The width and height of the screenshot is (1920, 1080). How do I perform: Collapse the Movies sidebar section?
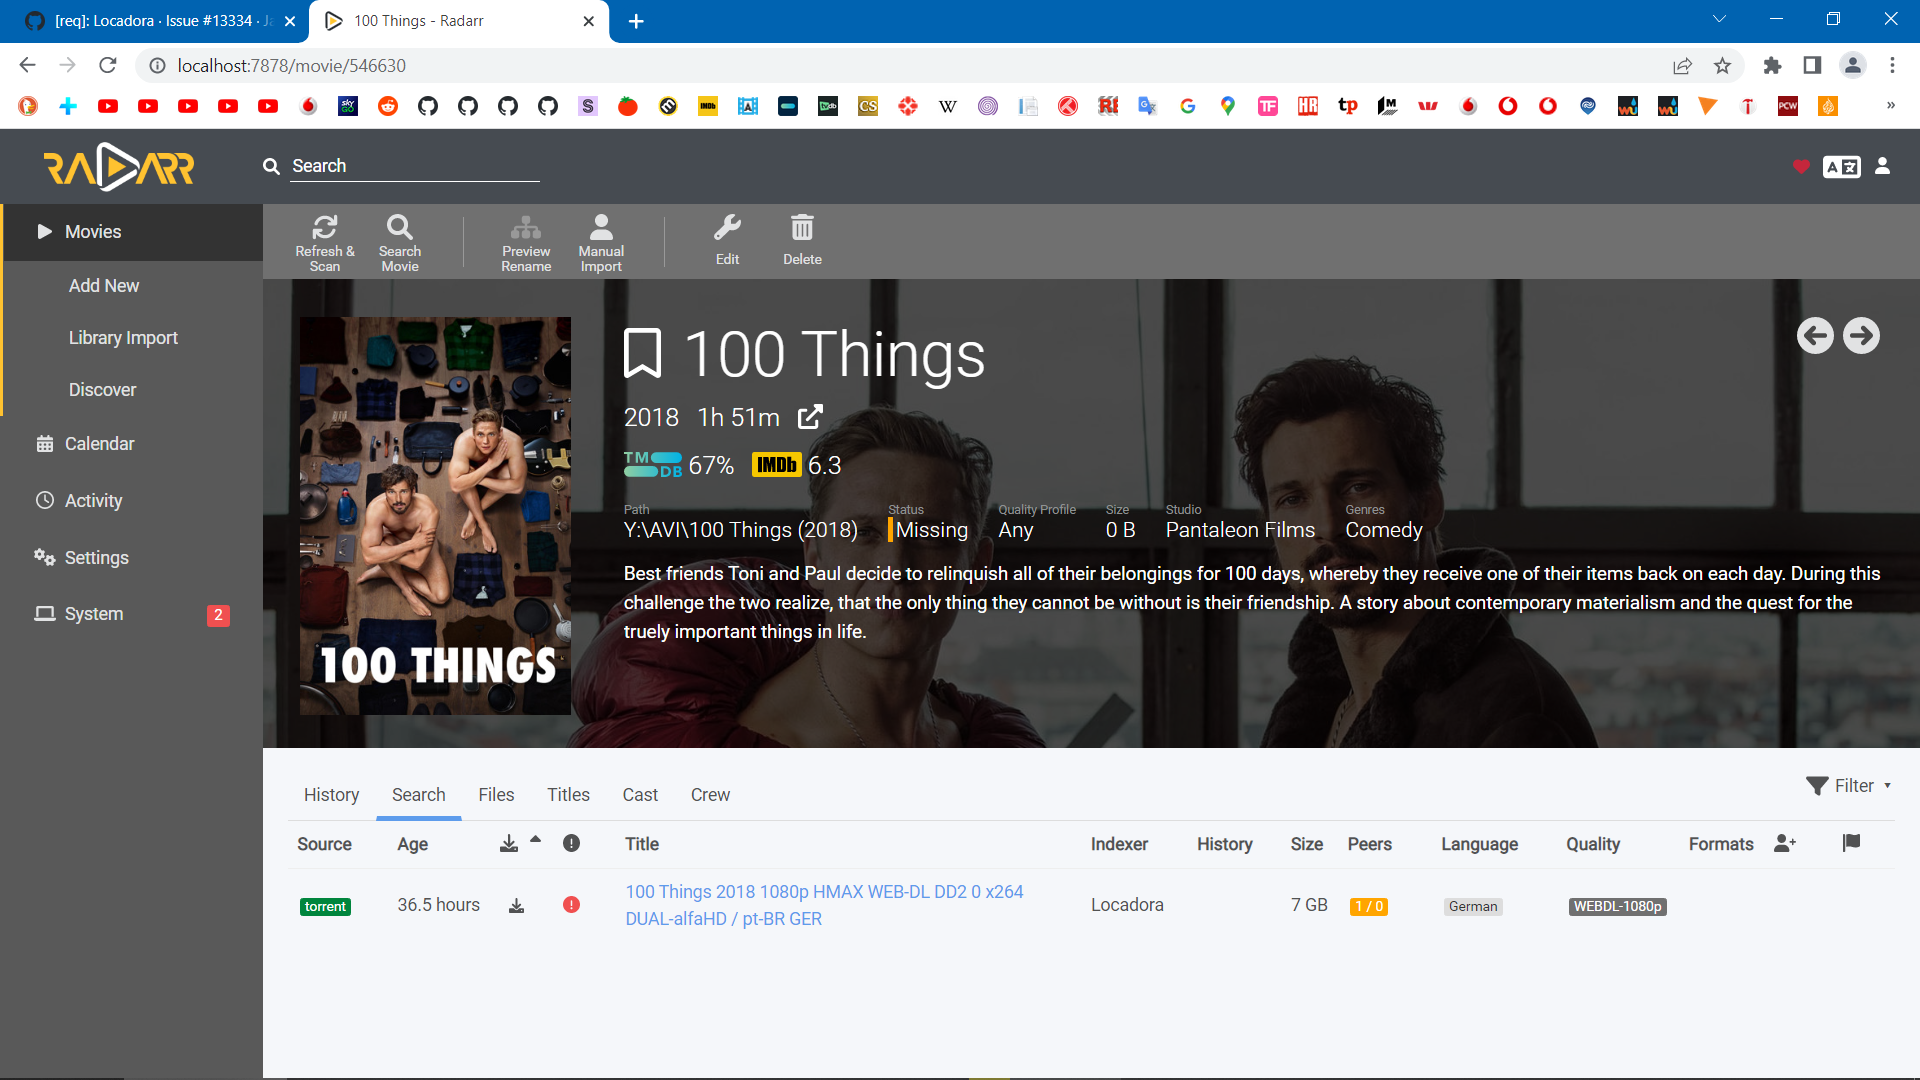[x=93, y=232]
